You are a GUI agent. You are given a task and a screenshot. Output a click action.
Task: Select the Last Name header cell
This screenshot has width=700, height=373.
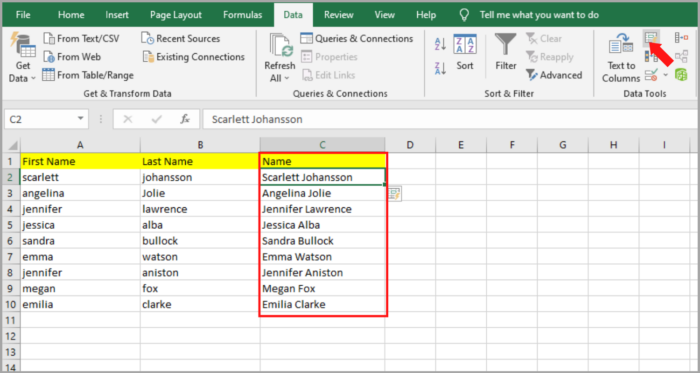click(200, 161)
